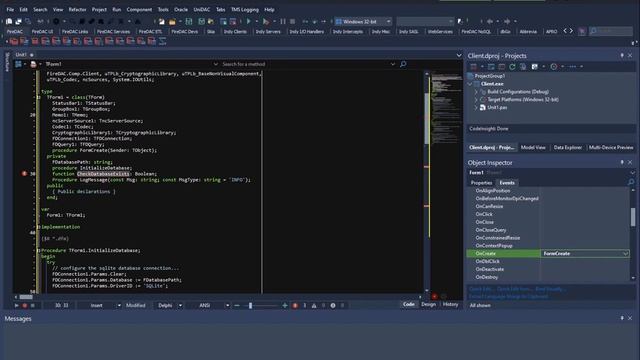Click the clock icon in Projects toolbar
Image resolution: width=640 pixels, height=360 pixels.
coord(554,67)
